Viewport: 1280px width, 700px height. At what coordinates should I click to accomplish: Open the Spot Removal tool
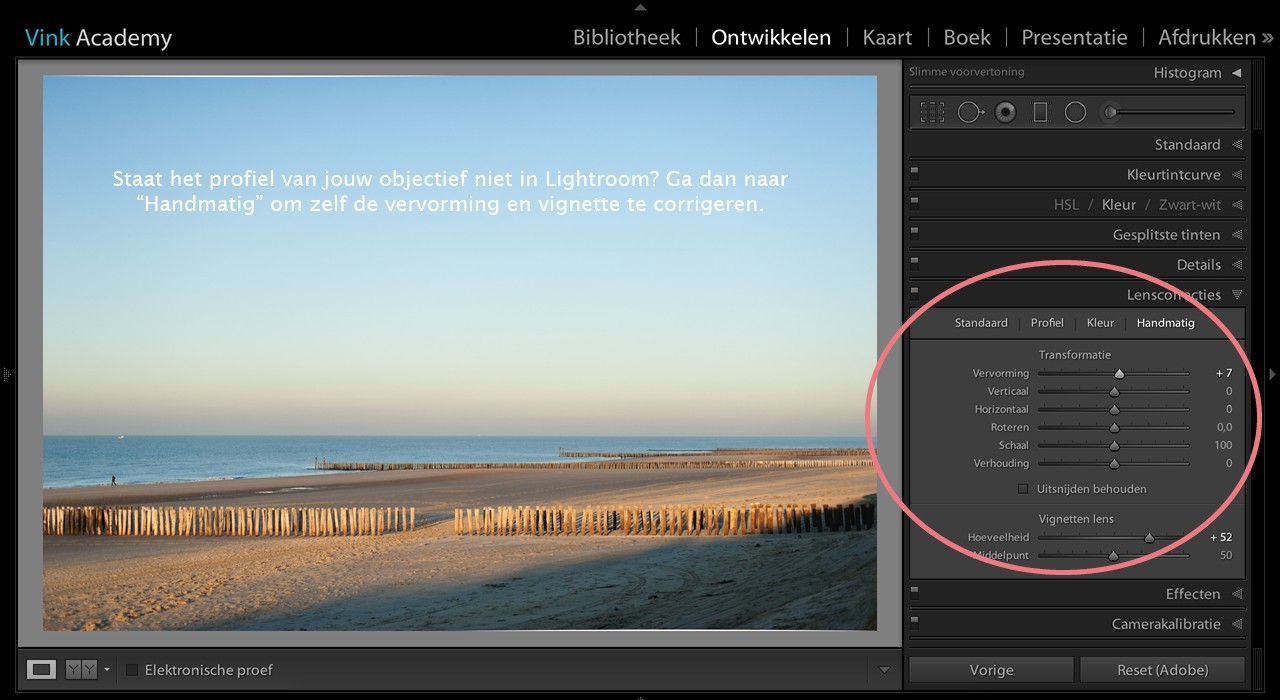[x=969, y=111]
